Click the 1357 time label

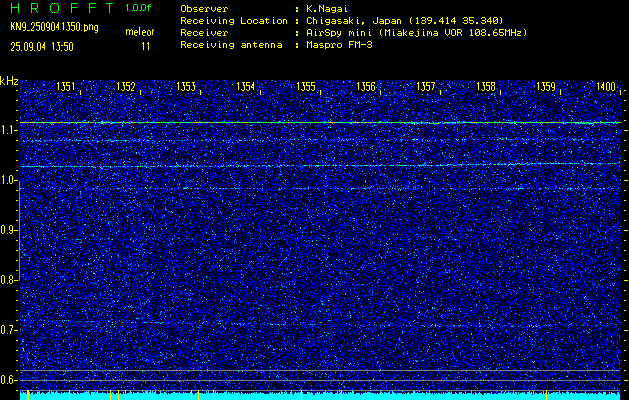point(426,87)
